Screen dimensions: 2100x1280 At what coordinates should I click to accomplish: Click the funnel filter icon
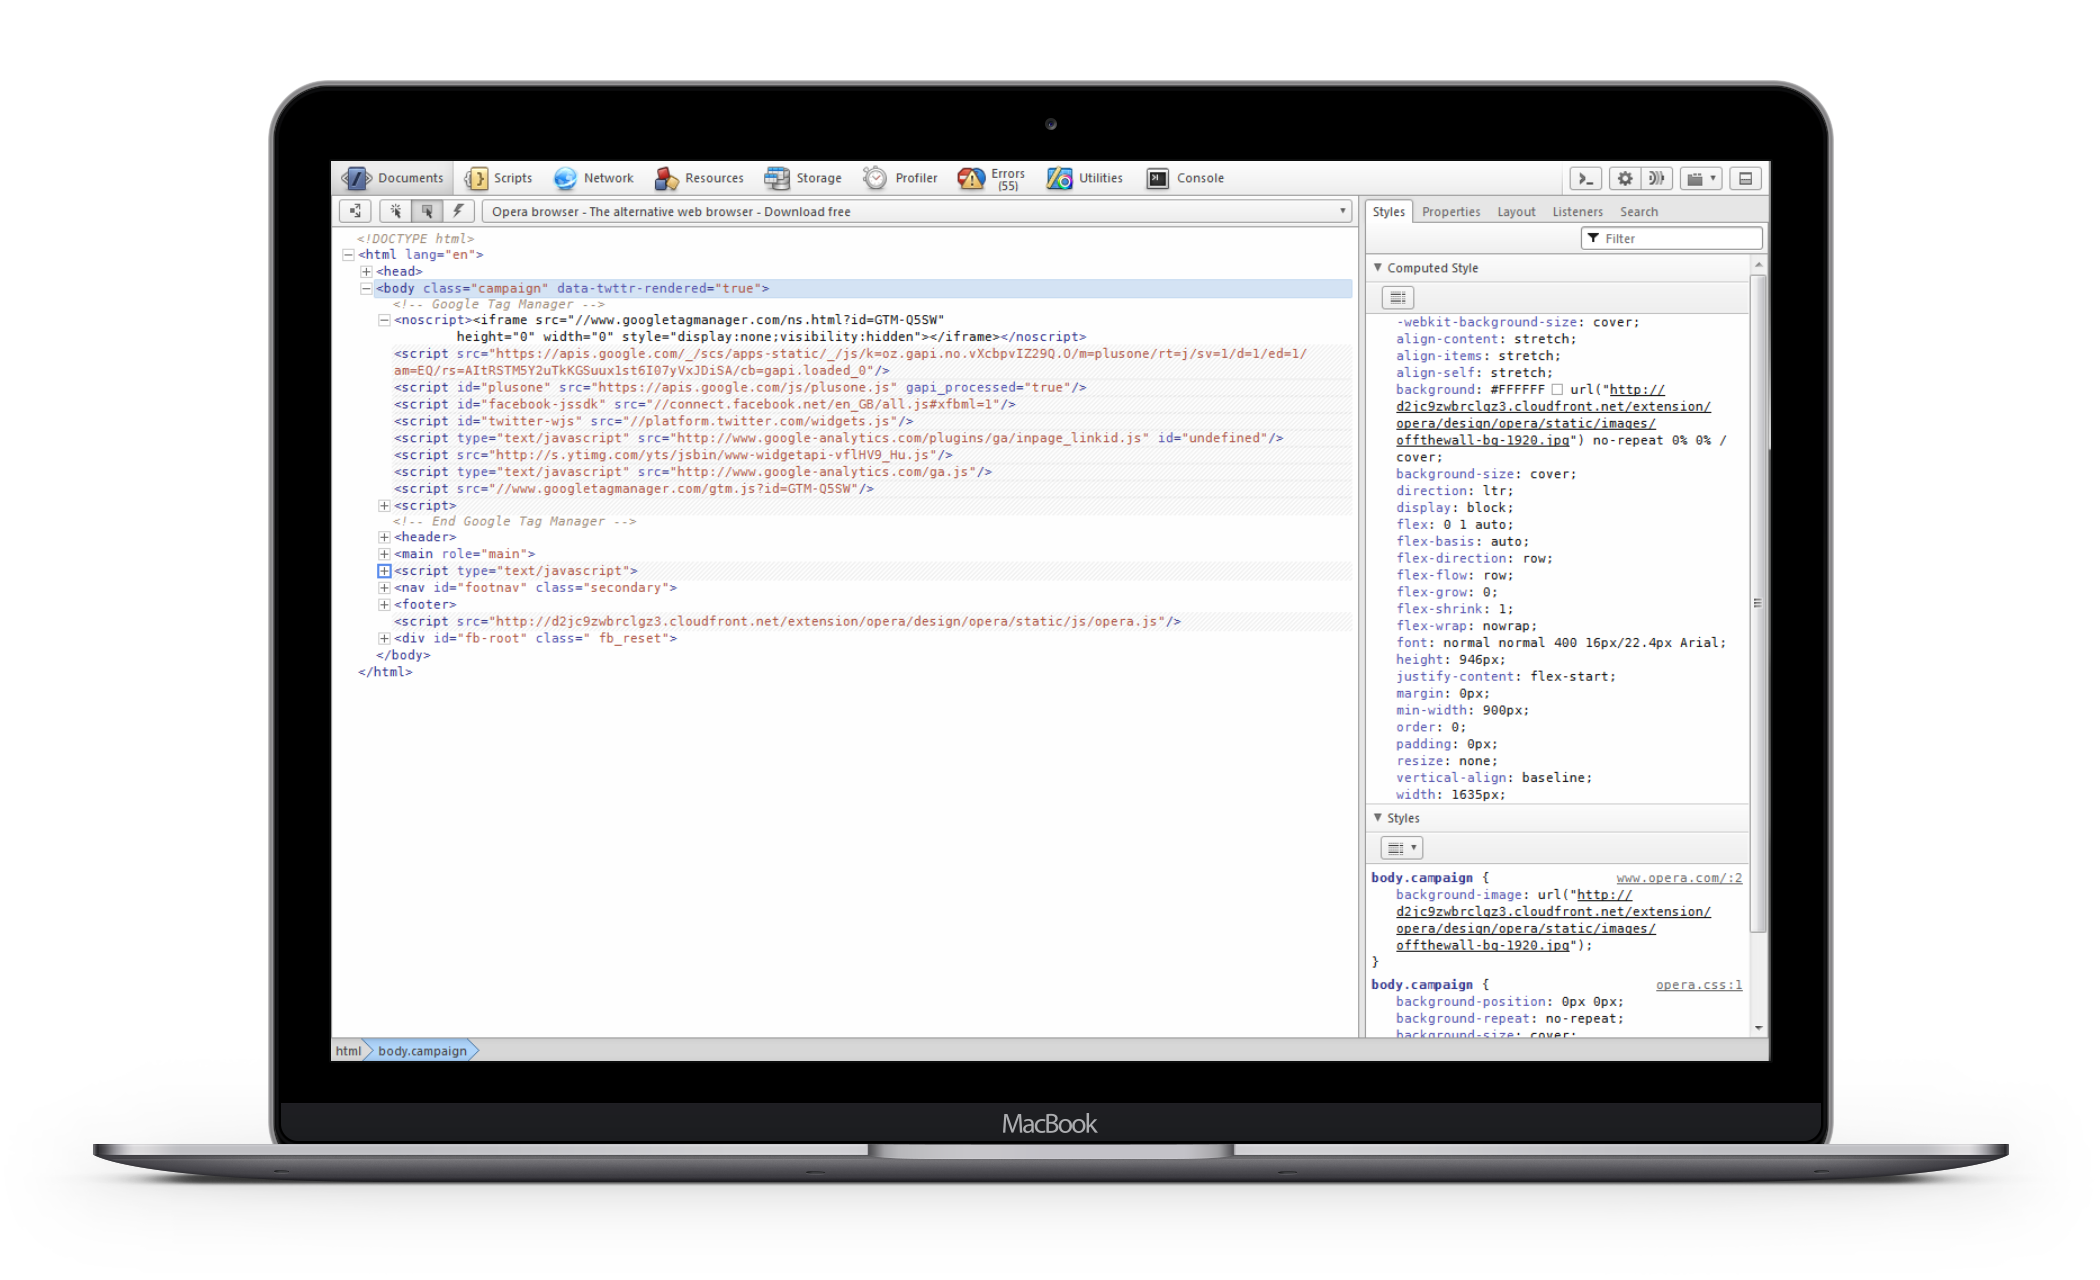[x=1594, y=238]
